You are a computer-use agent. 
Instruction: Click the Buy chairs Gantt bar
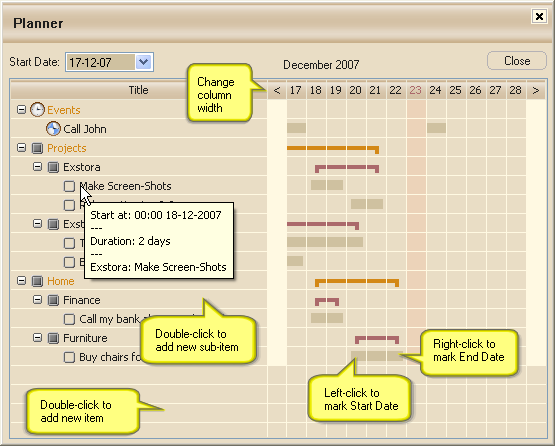coord(377,356)
